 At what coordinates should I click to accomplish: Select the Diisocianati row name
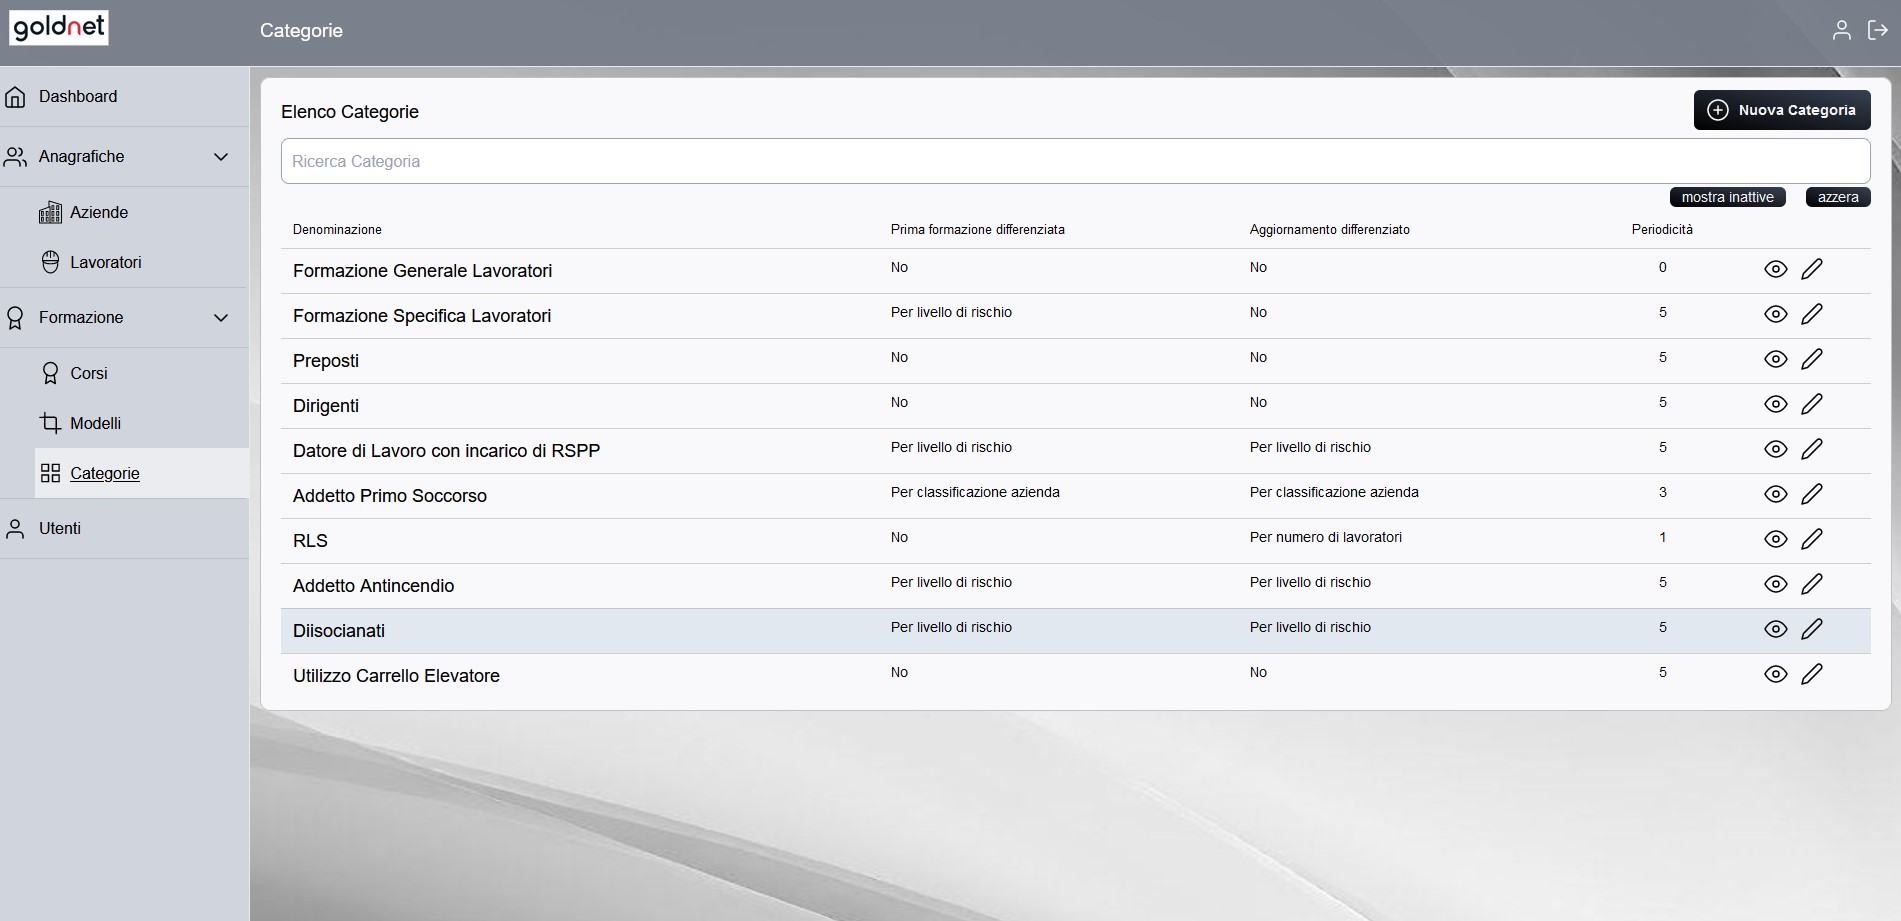pyautogui.click(x=339, y=631)
